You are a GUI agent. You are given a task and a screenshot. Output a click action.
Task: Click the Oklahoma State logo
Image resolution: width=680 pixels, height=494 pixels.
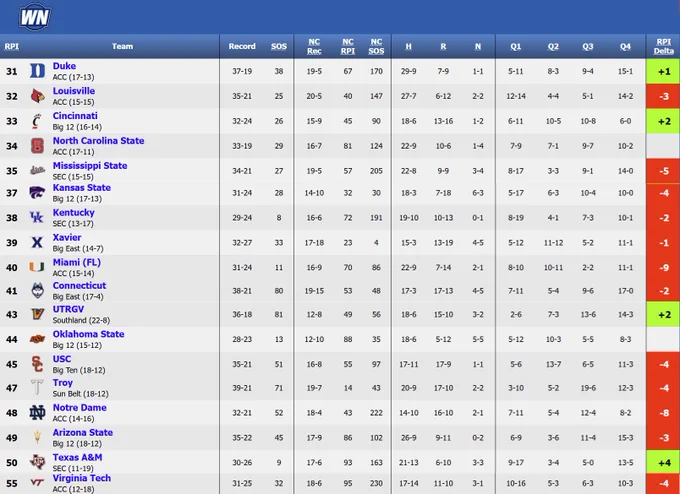click(37, 339)
